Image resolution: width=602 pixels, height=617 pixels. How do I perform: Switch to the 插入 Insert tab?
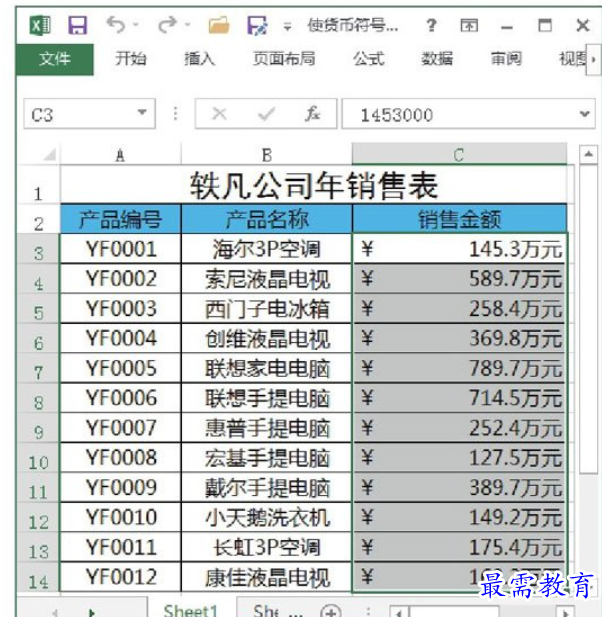199,59
